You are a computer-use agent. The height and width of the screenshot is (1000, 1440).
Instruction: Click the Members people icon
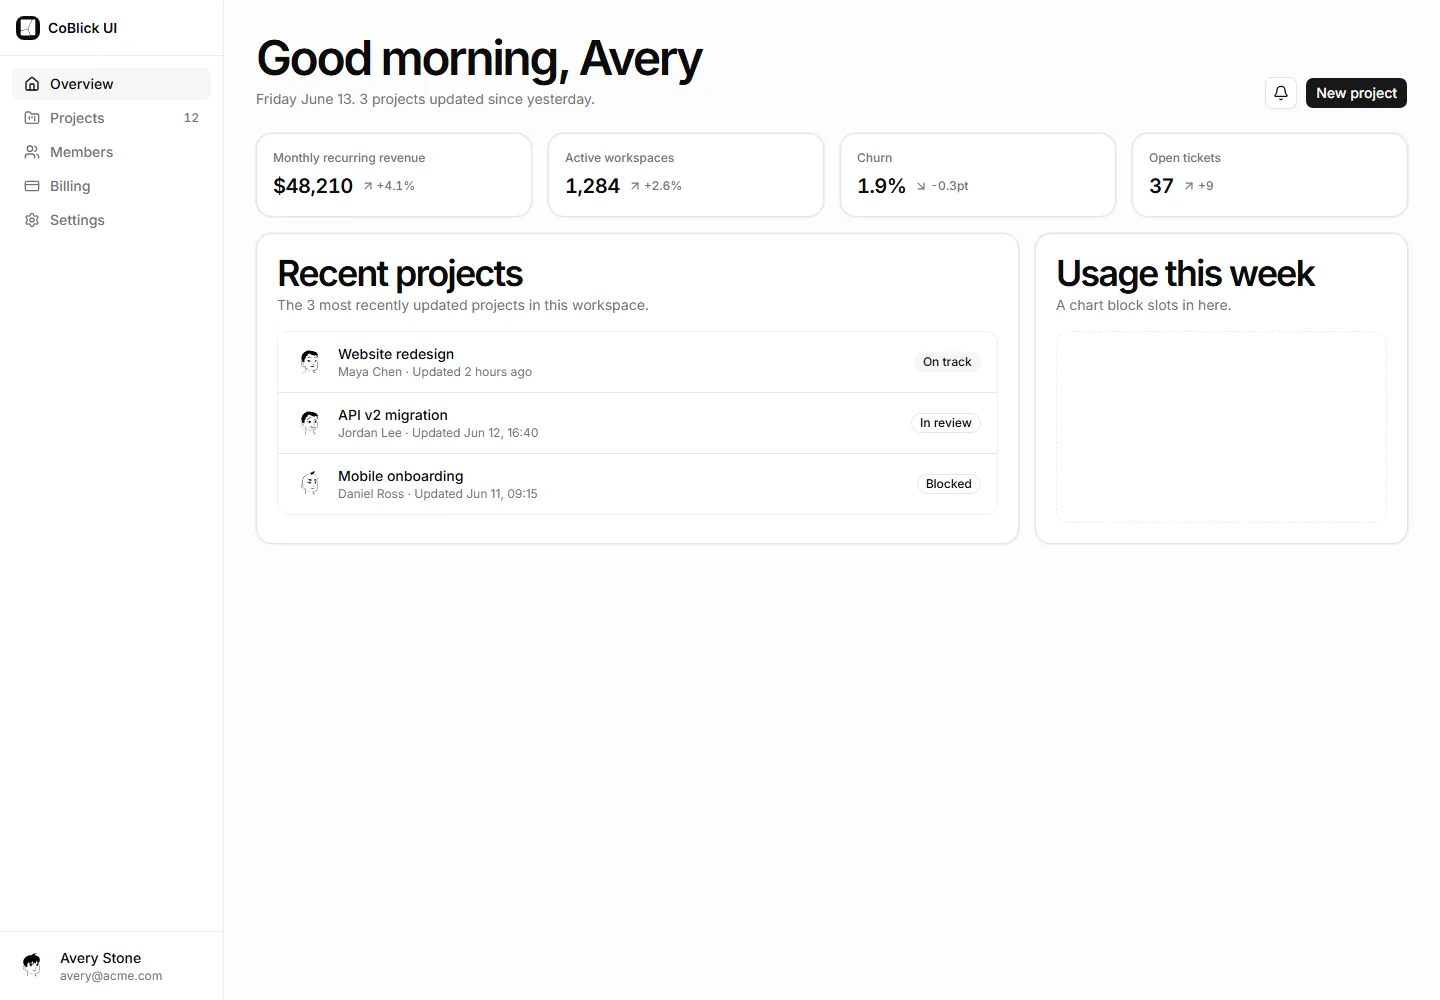pos(32,152)
